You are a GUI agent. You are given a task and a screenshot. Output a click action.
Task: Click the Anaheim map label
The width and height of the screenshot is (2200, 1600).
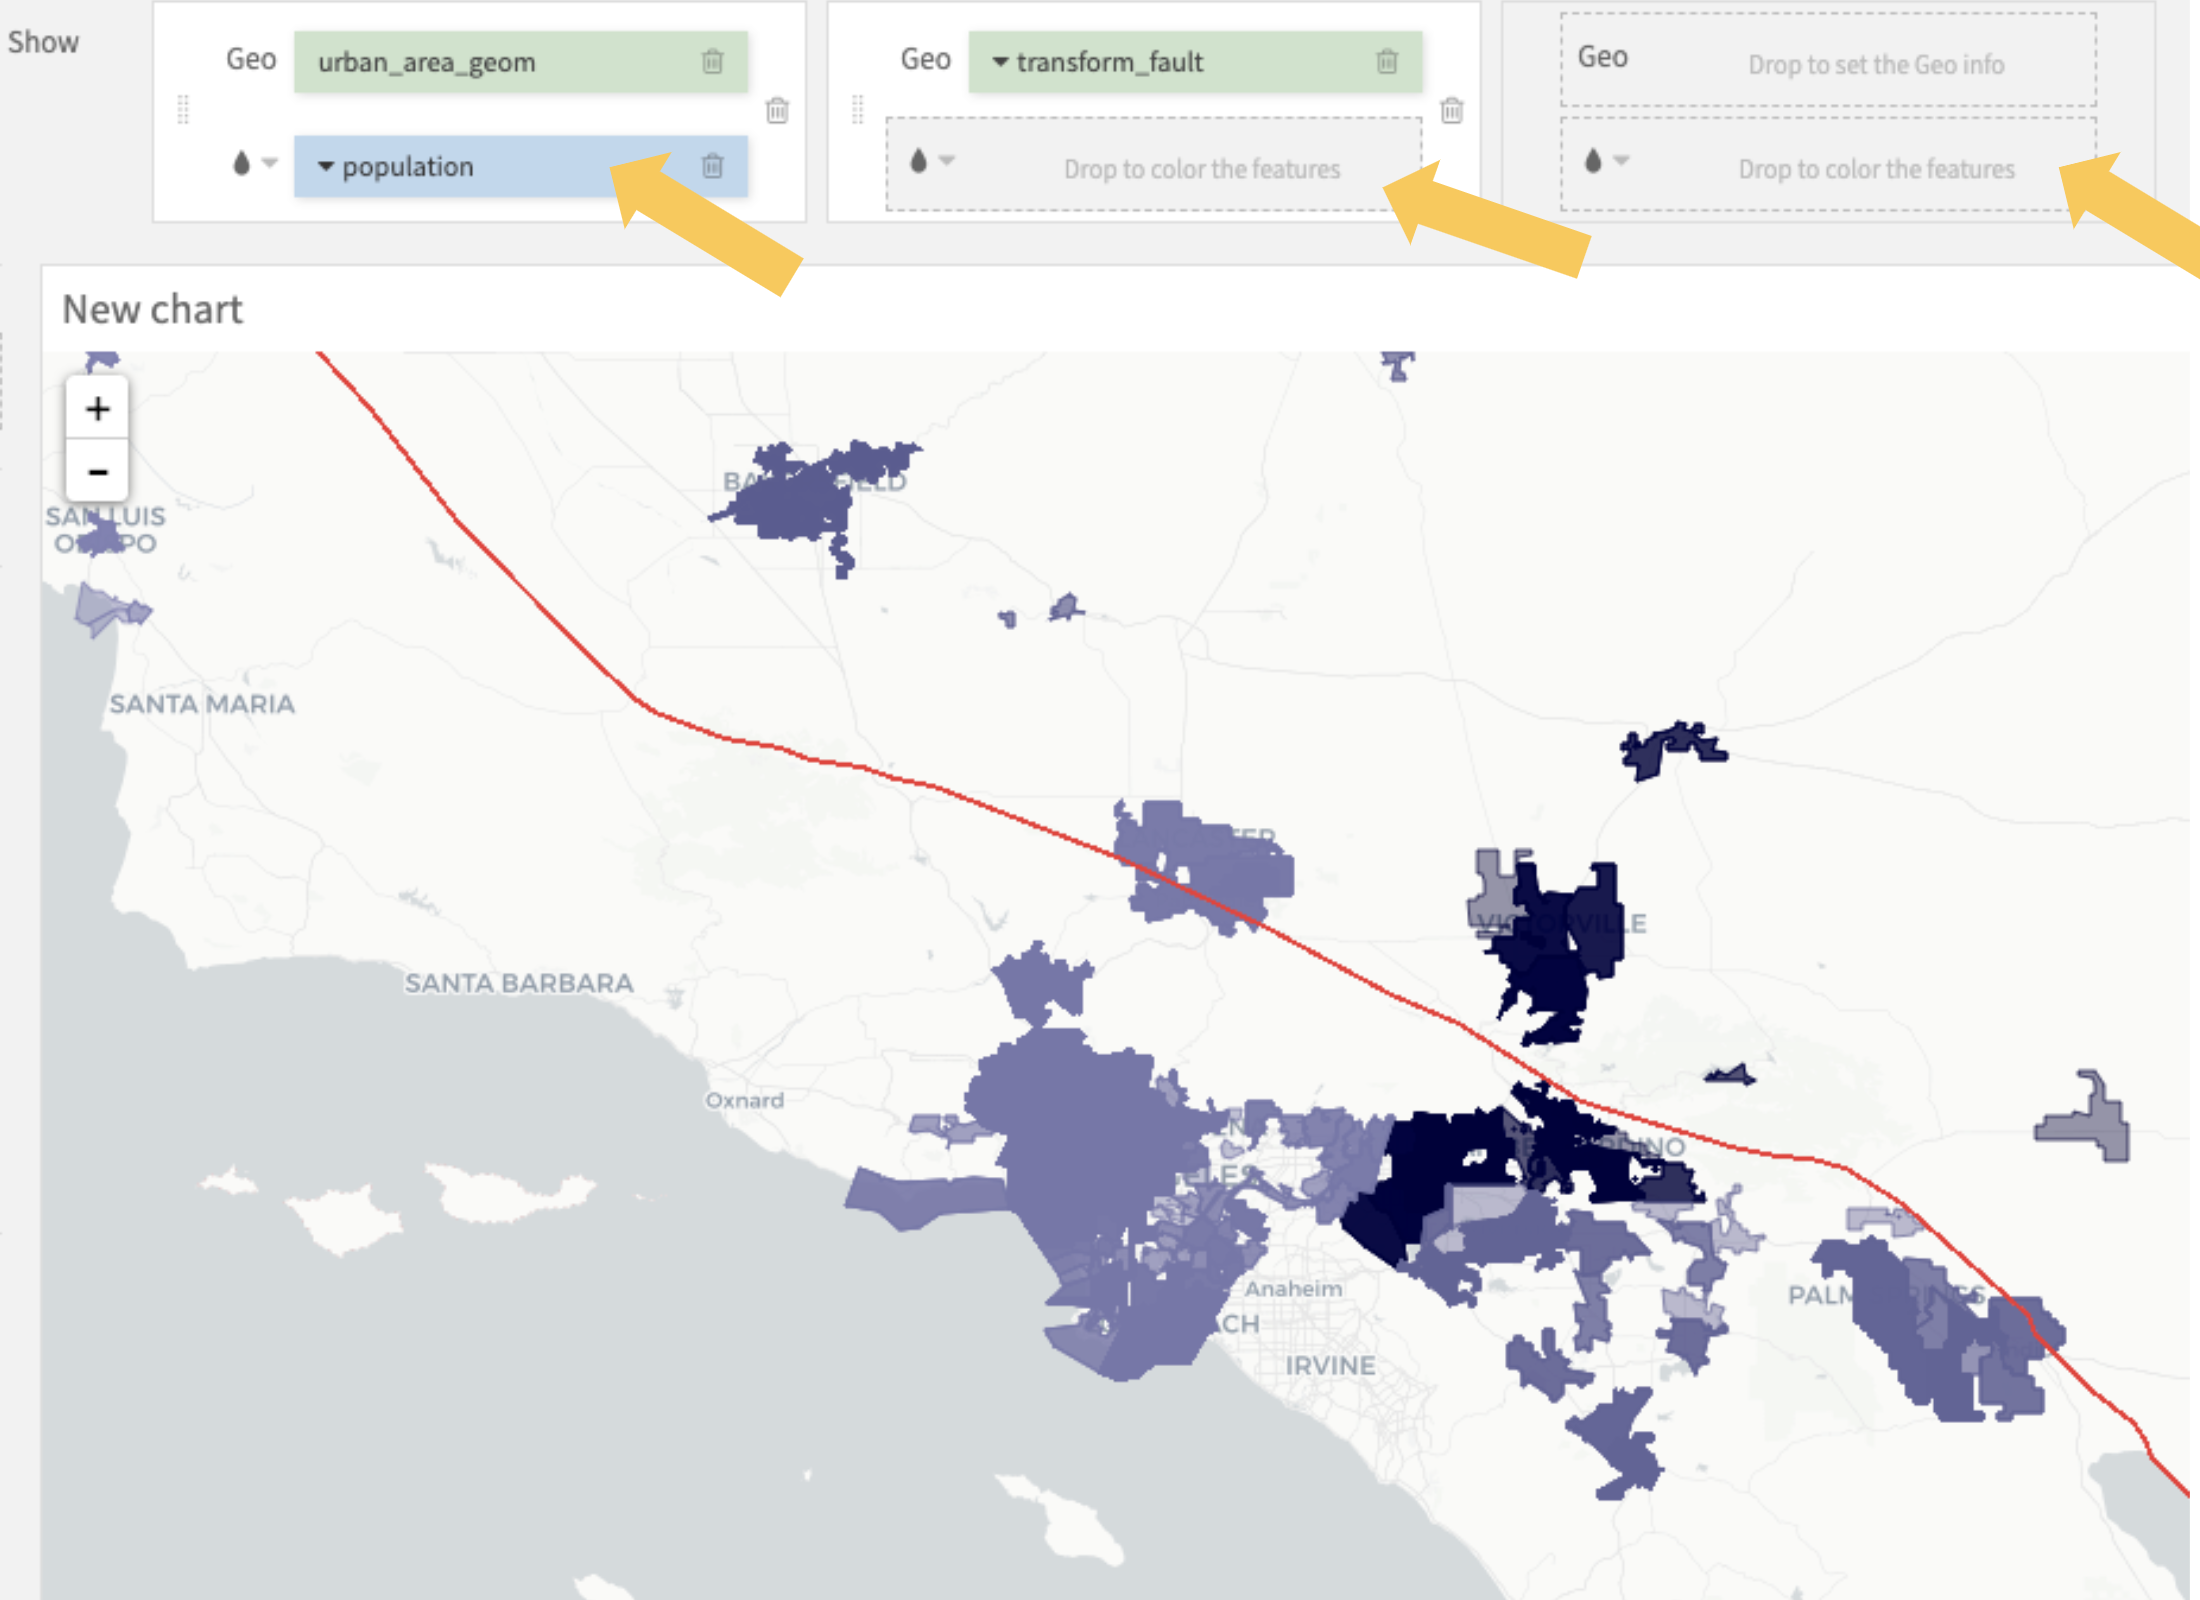1293,1288
